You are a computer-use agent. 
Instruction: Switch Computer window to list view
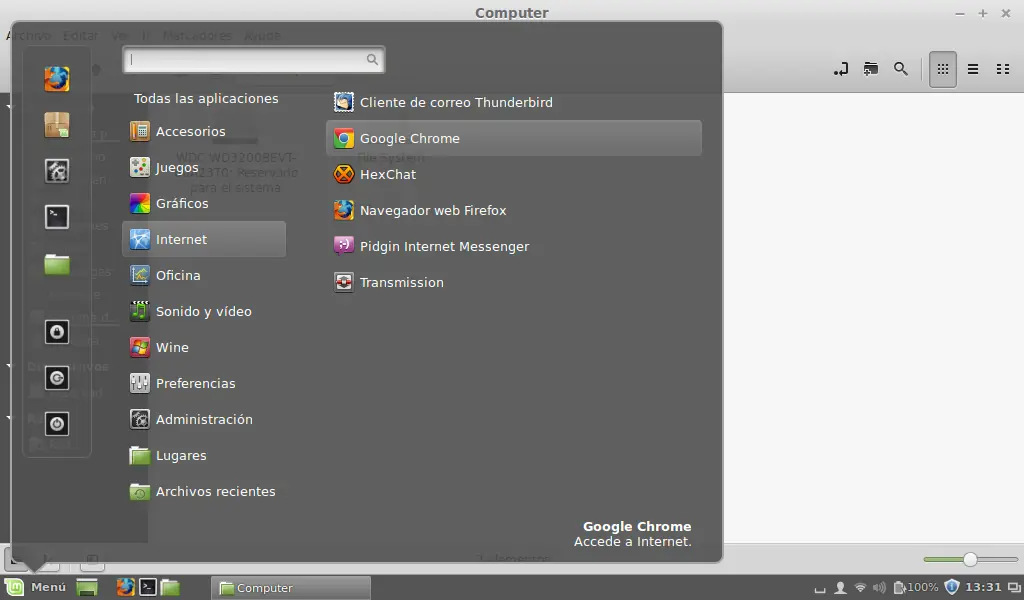coord(972,69)
